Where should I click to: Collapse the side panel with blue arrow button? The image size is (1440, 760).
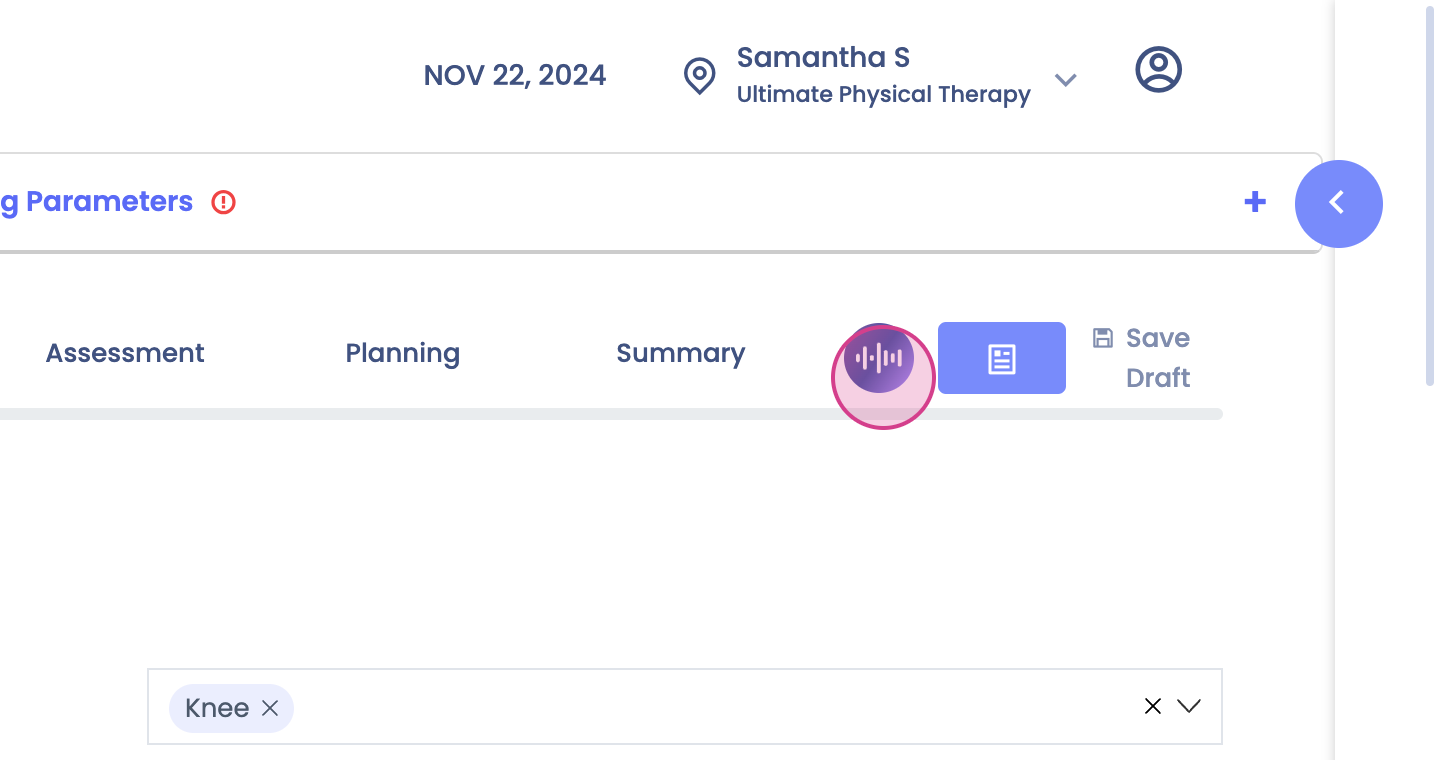point(1339,204)
